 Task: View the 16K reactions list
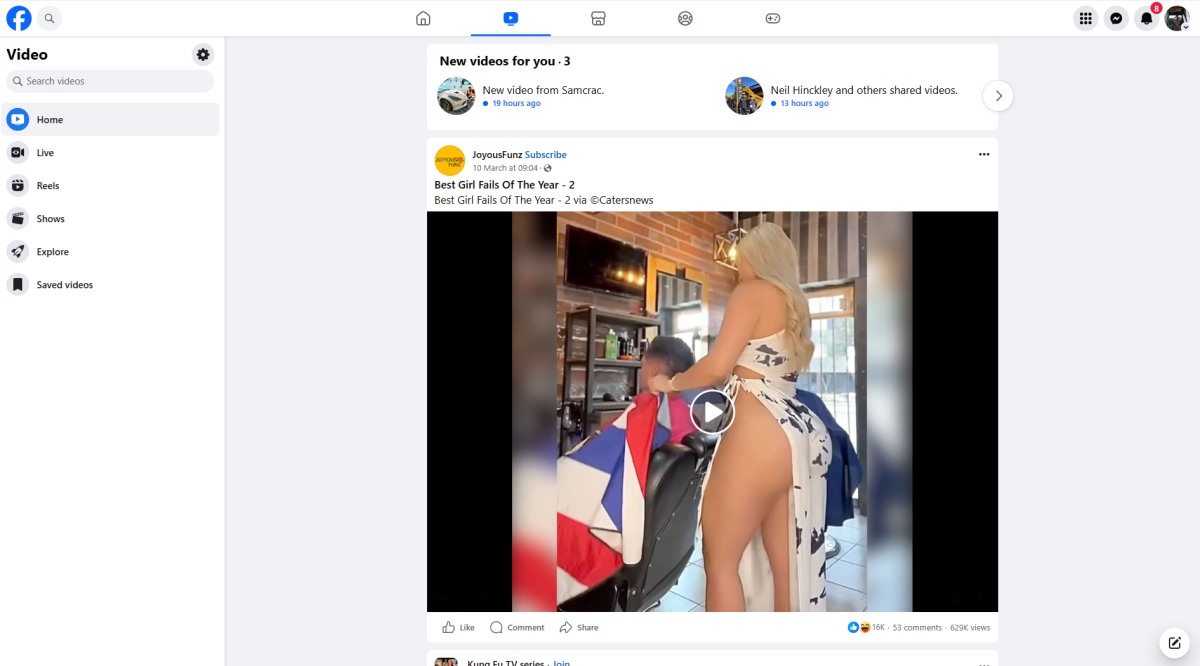[866, 627]
